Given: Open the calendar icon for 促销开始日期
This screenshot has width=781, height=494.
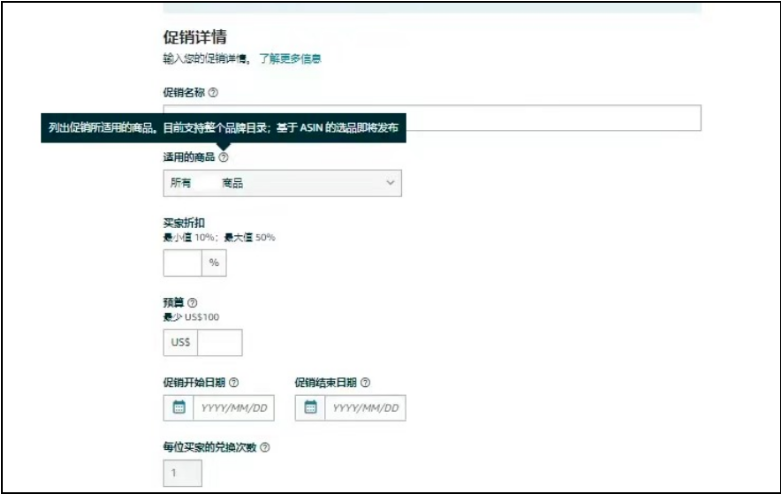Looking at the screenshot, I should point(179,408).
